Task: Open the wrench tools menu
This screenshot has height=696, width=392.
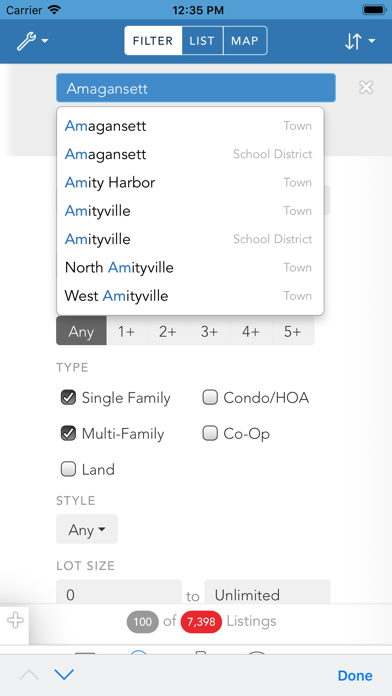Action: click(x=32, y=41)
